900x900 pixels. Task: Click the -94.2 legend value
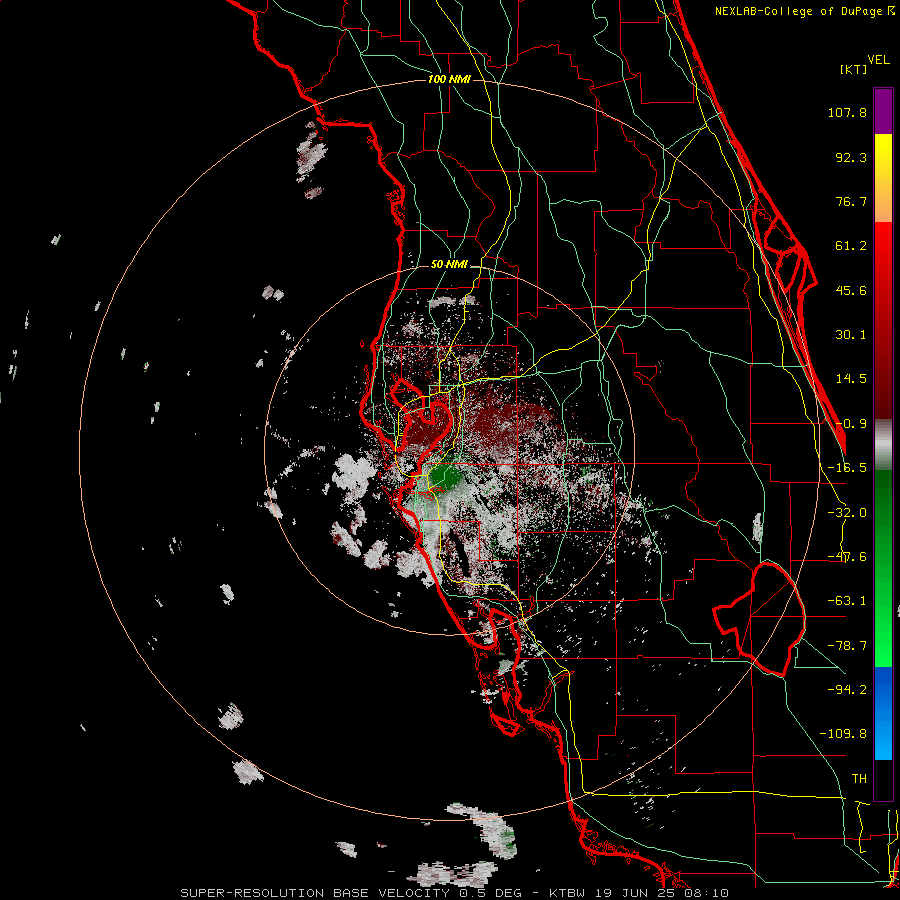click(x=847, y=690)
